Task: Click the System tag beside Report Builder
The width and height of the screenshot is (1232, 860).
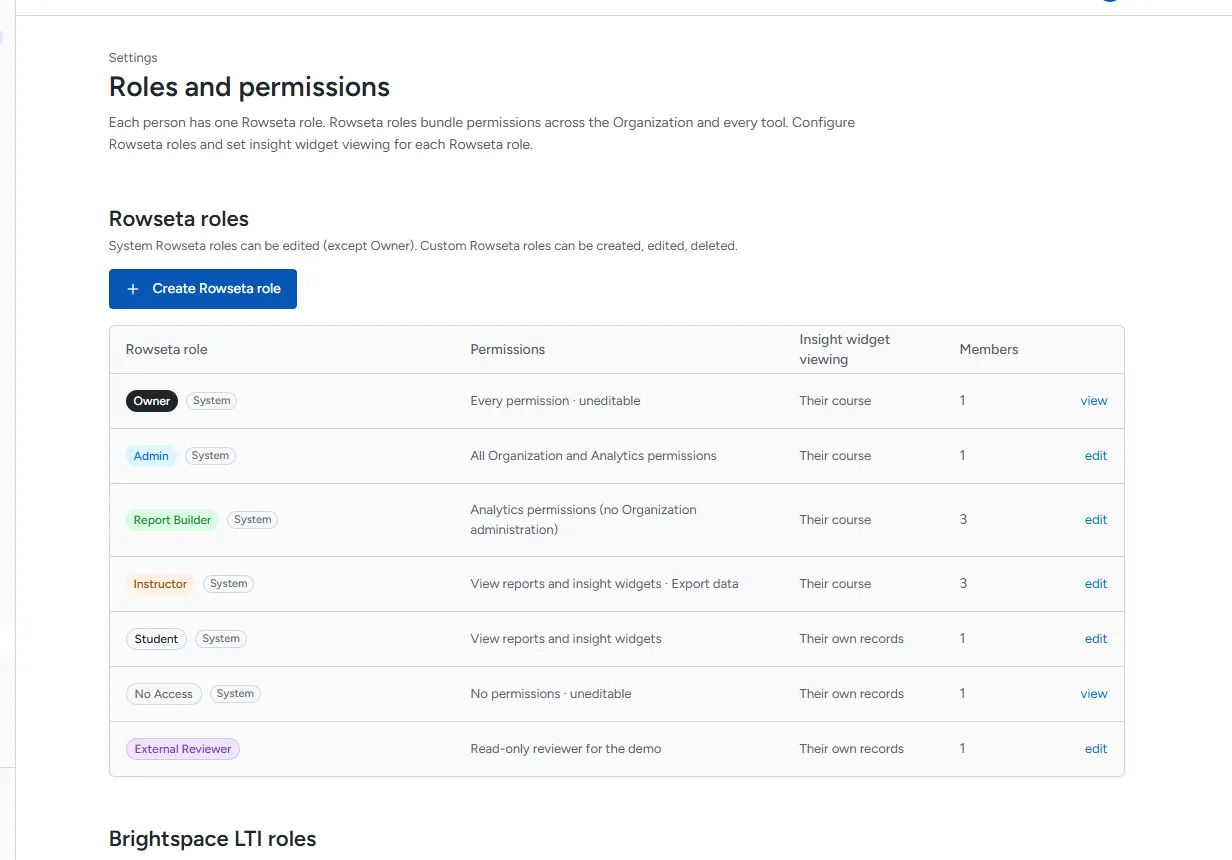Action: coord(252,520)
